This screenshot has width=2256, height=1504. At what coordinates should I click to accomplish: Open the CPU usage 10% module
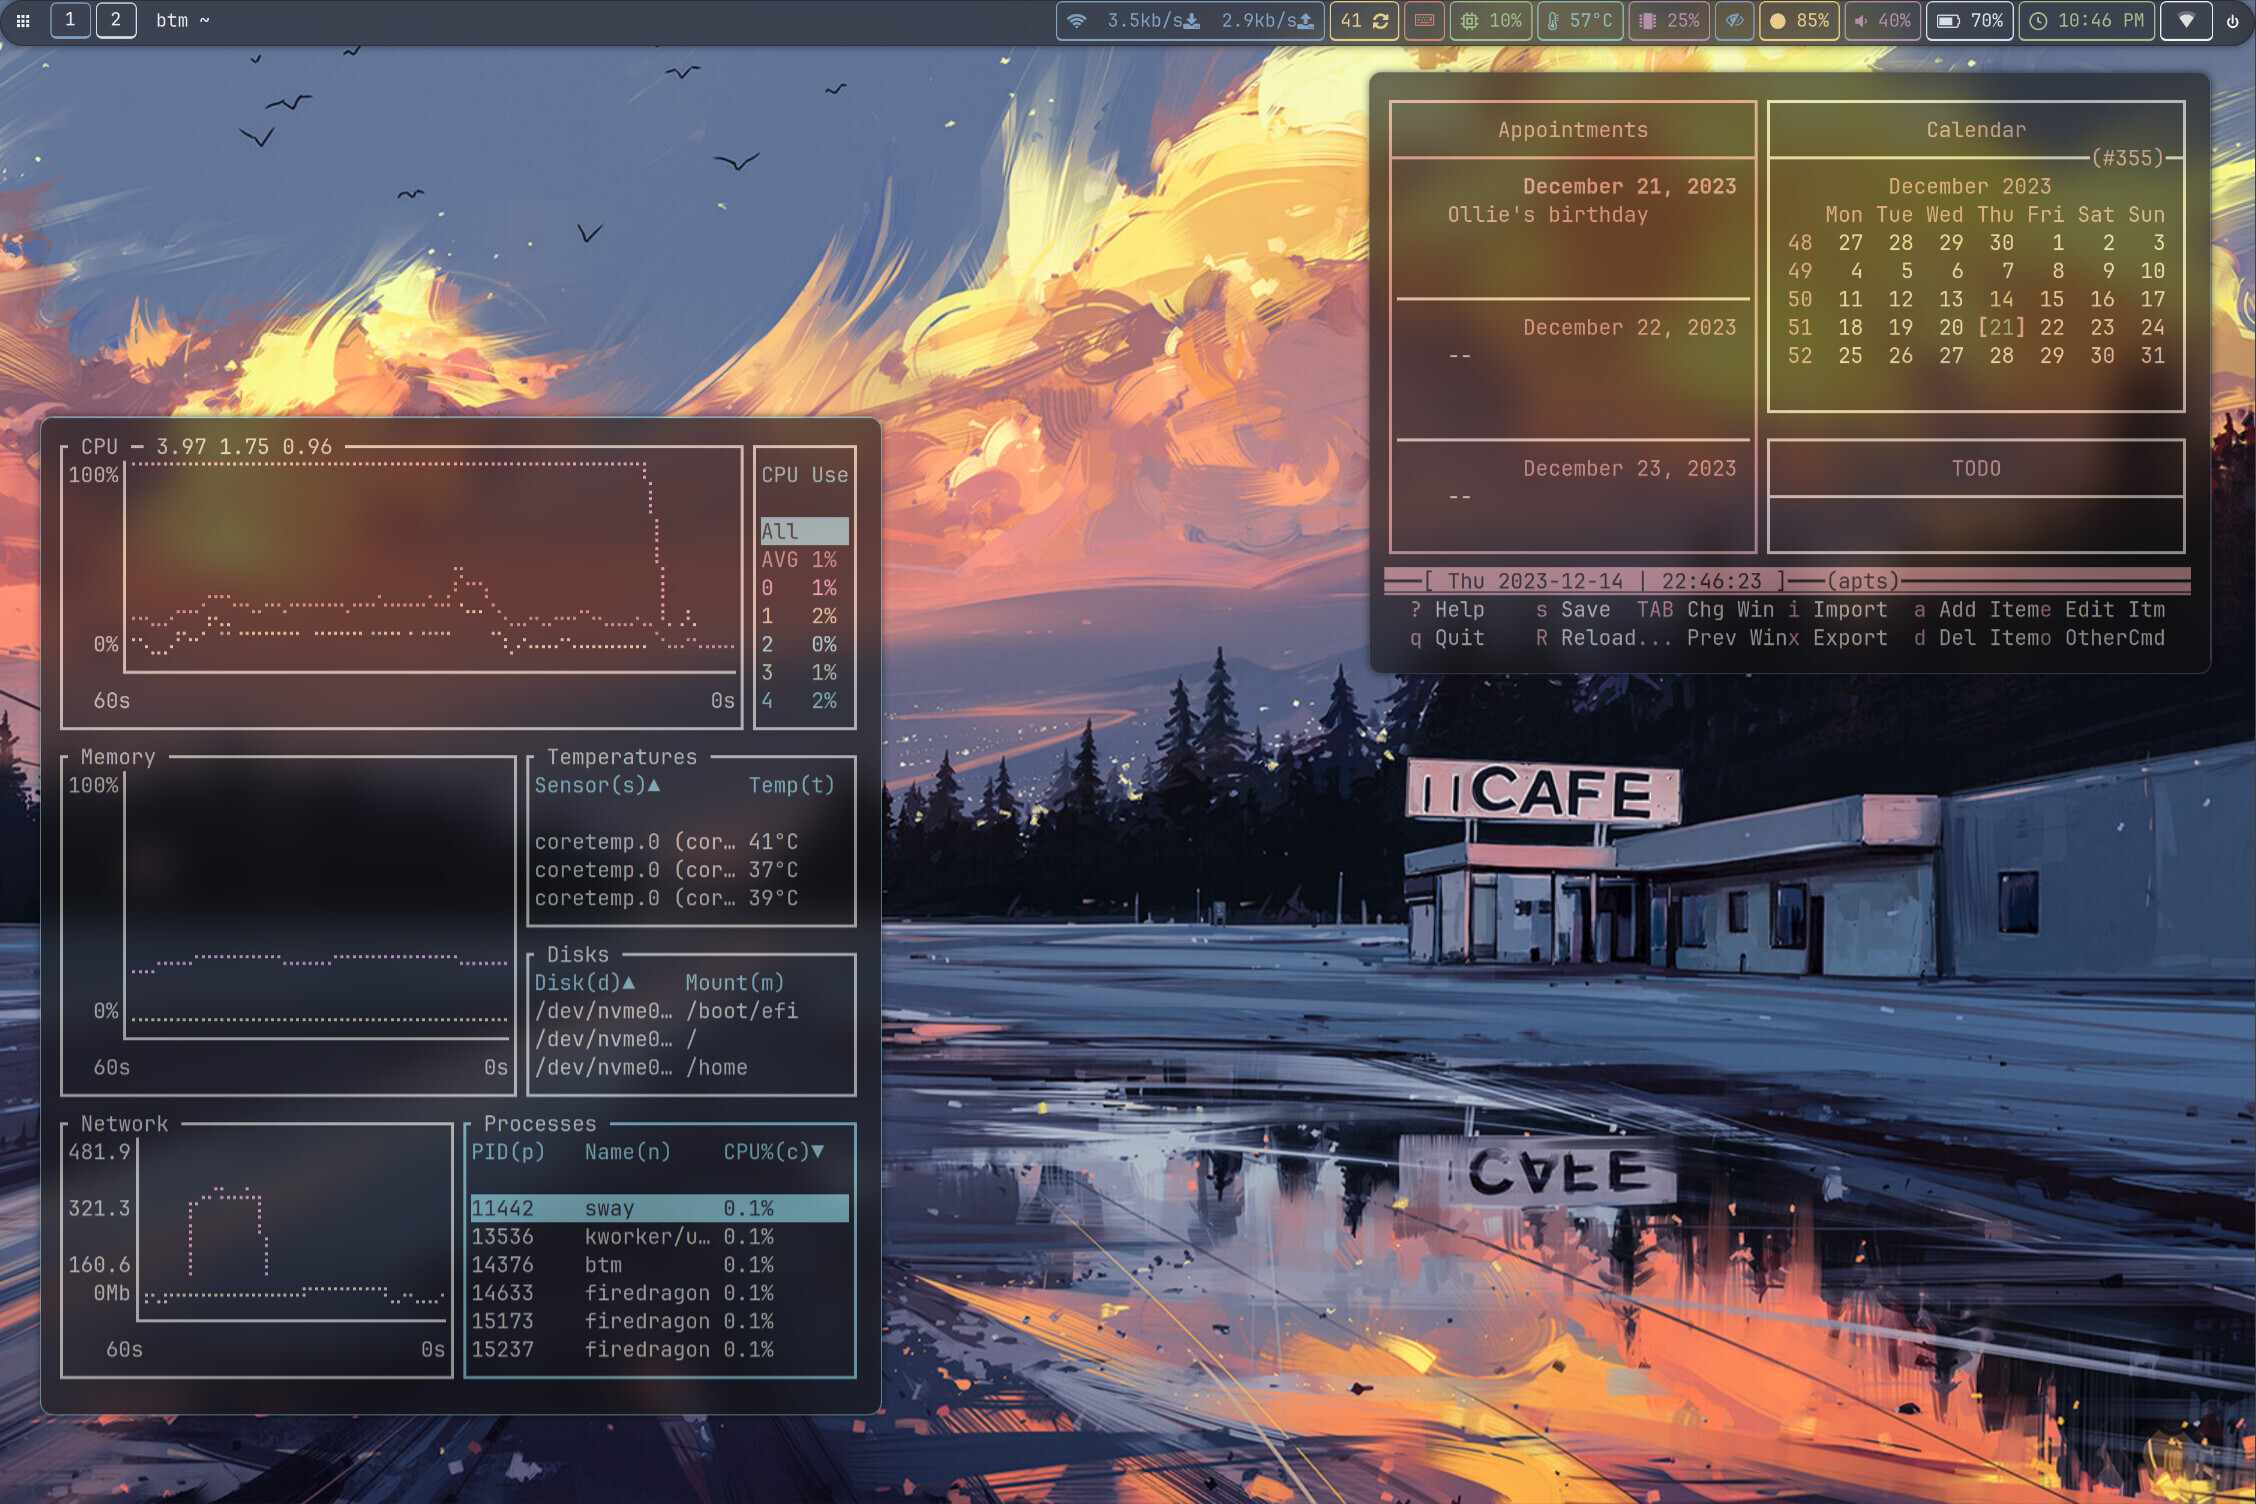pos(1491,20)
